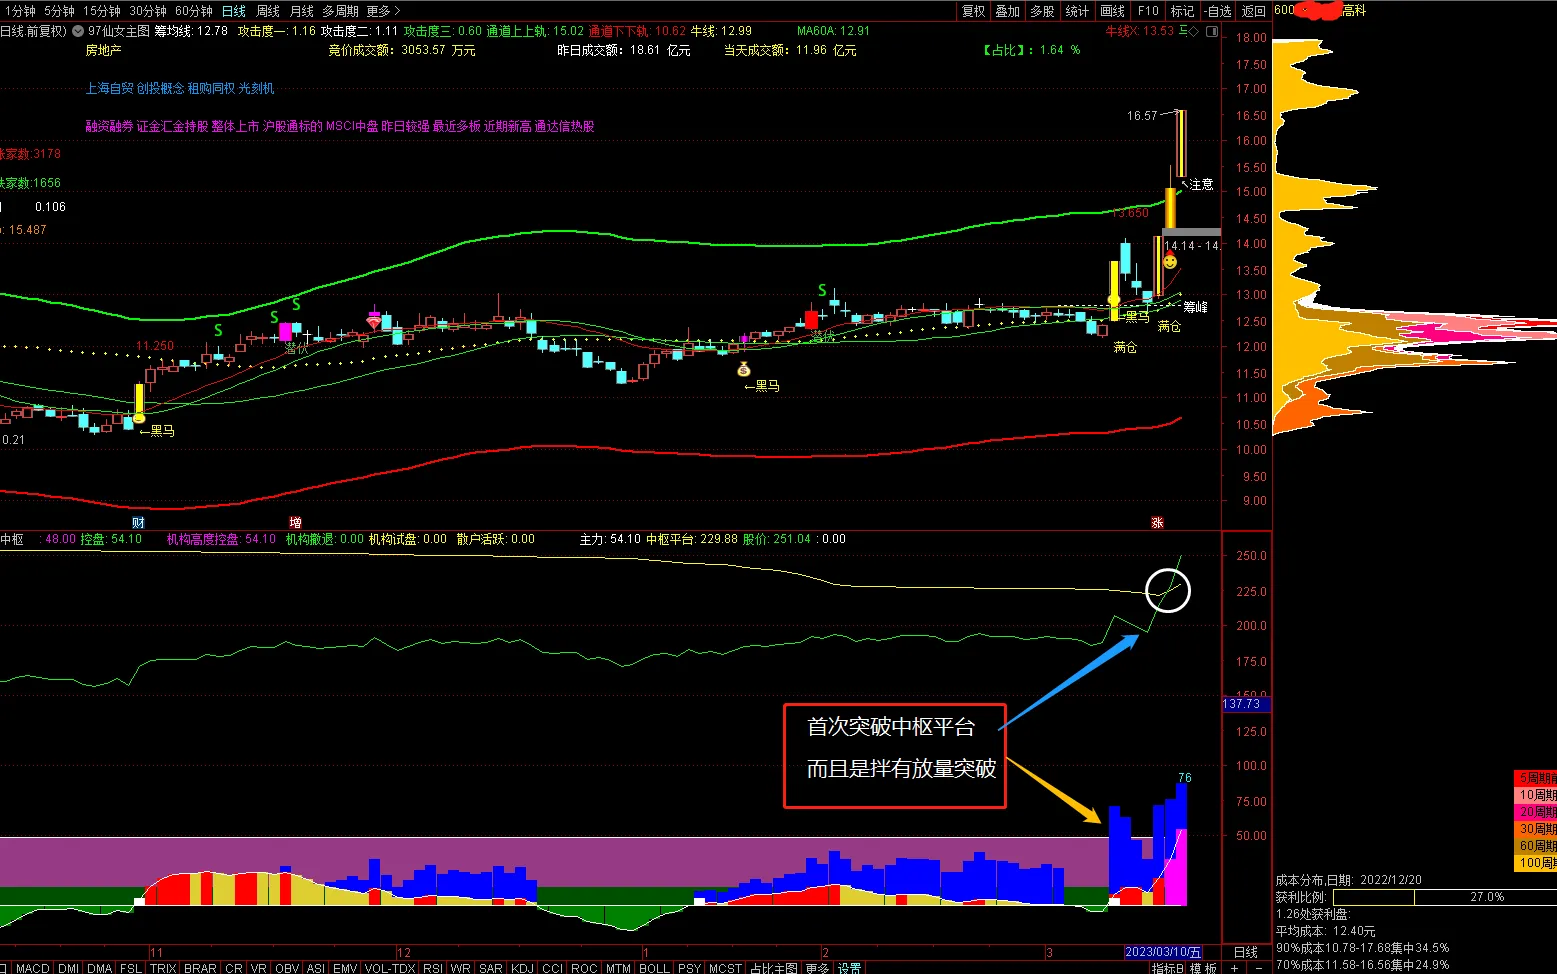The width and height of the screenshot is (1557, 974).
Task: Select the 月线 monthly chart tab
Action: pyautogui.click(x=301, y=11)
